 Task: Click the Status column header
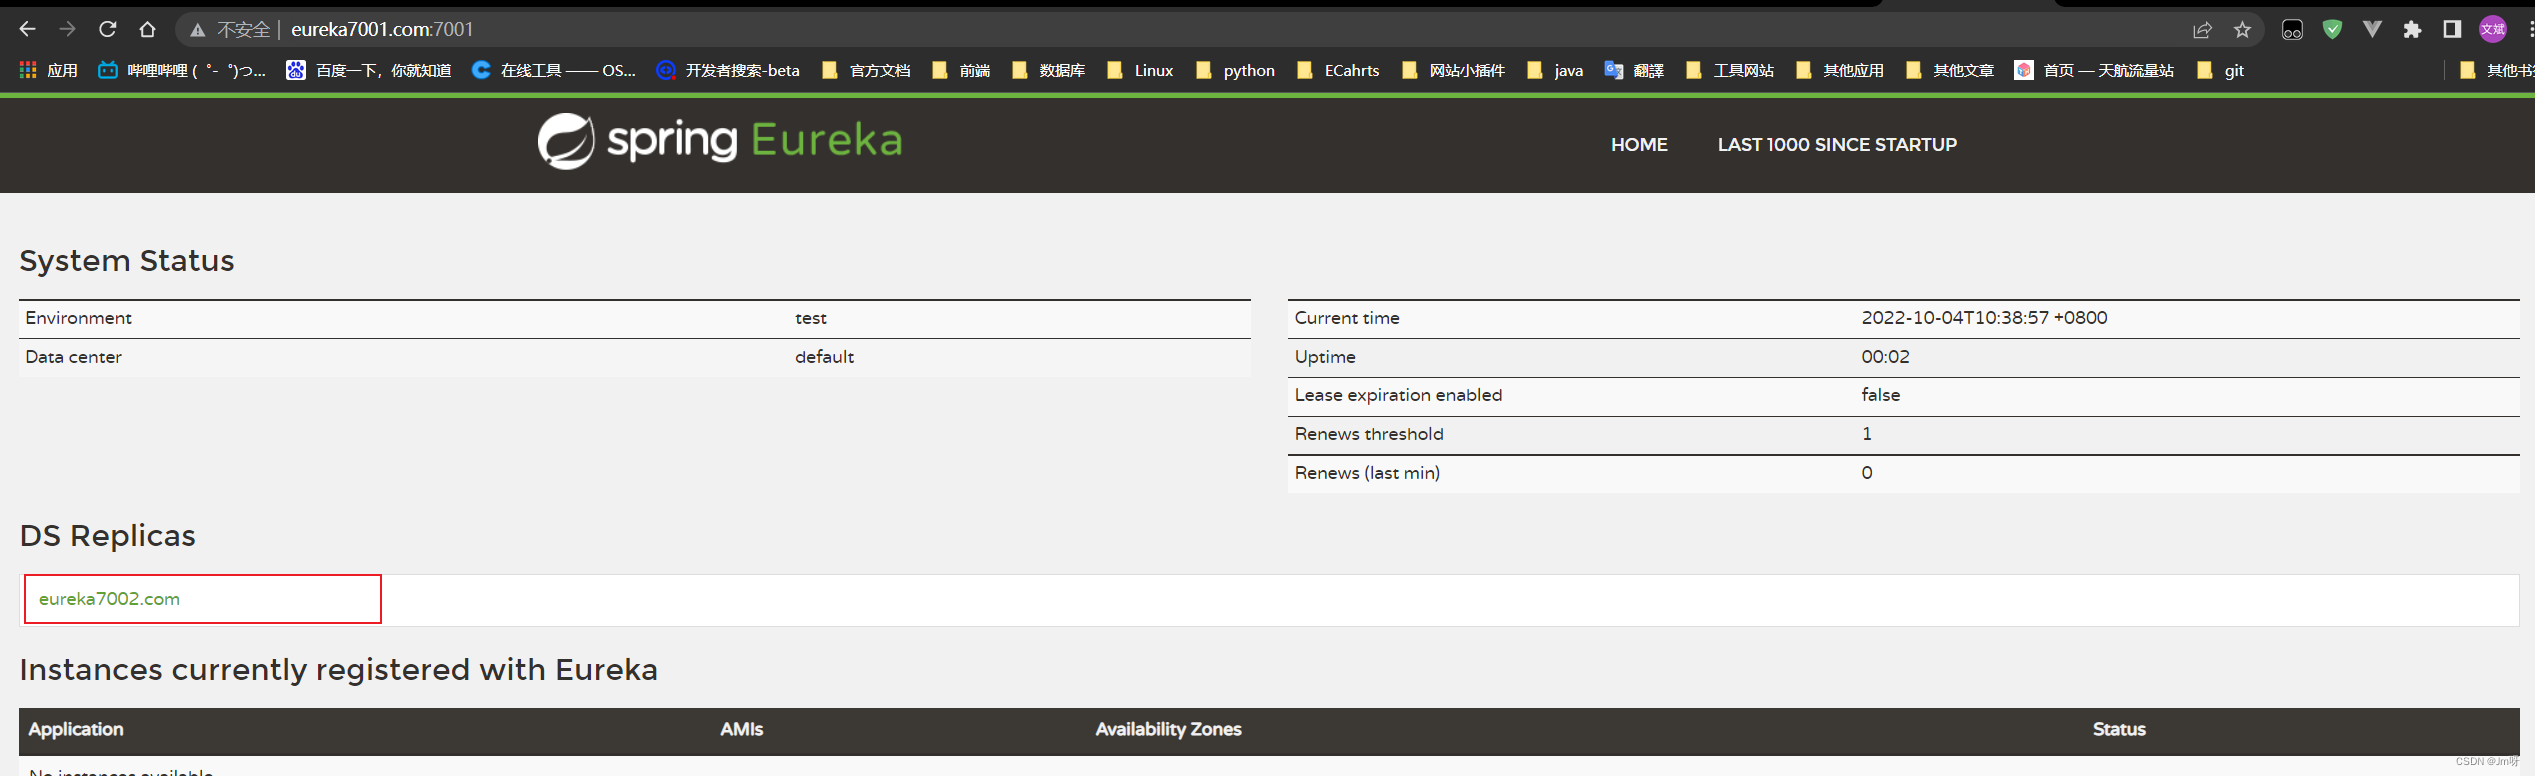2119,729
